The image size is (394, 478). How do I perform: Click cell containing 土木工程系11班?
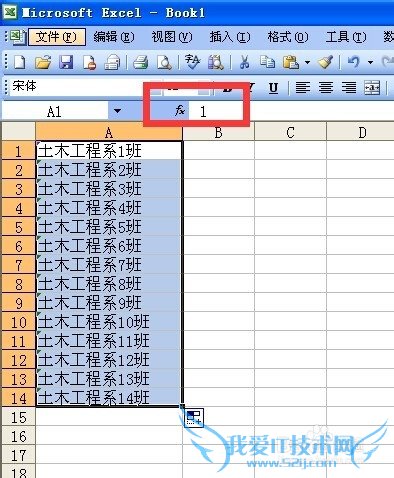pyautogui.click(x=109, y=341)
